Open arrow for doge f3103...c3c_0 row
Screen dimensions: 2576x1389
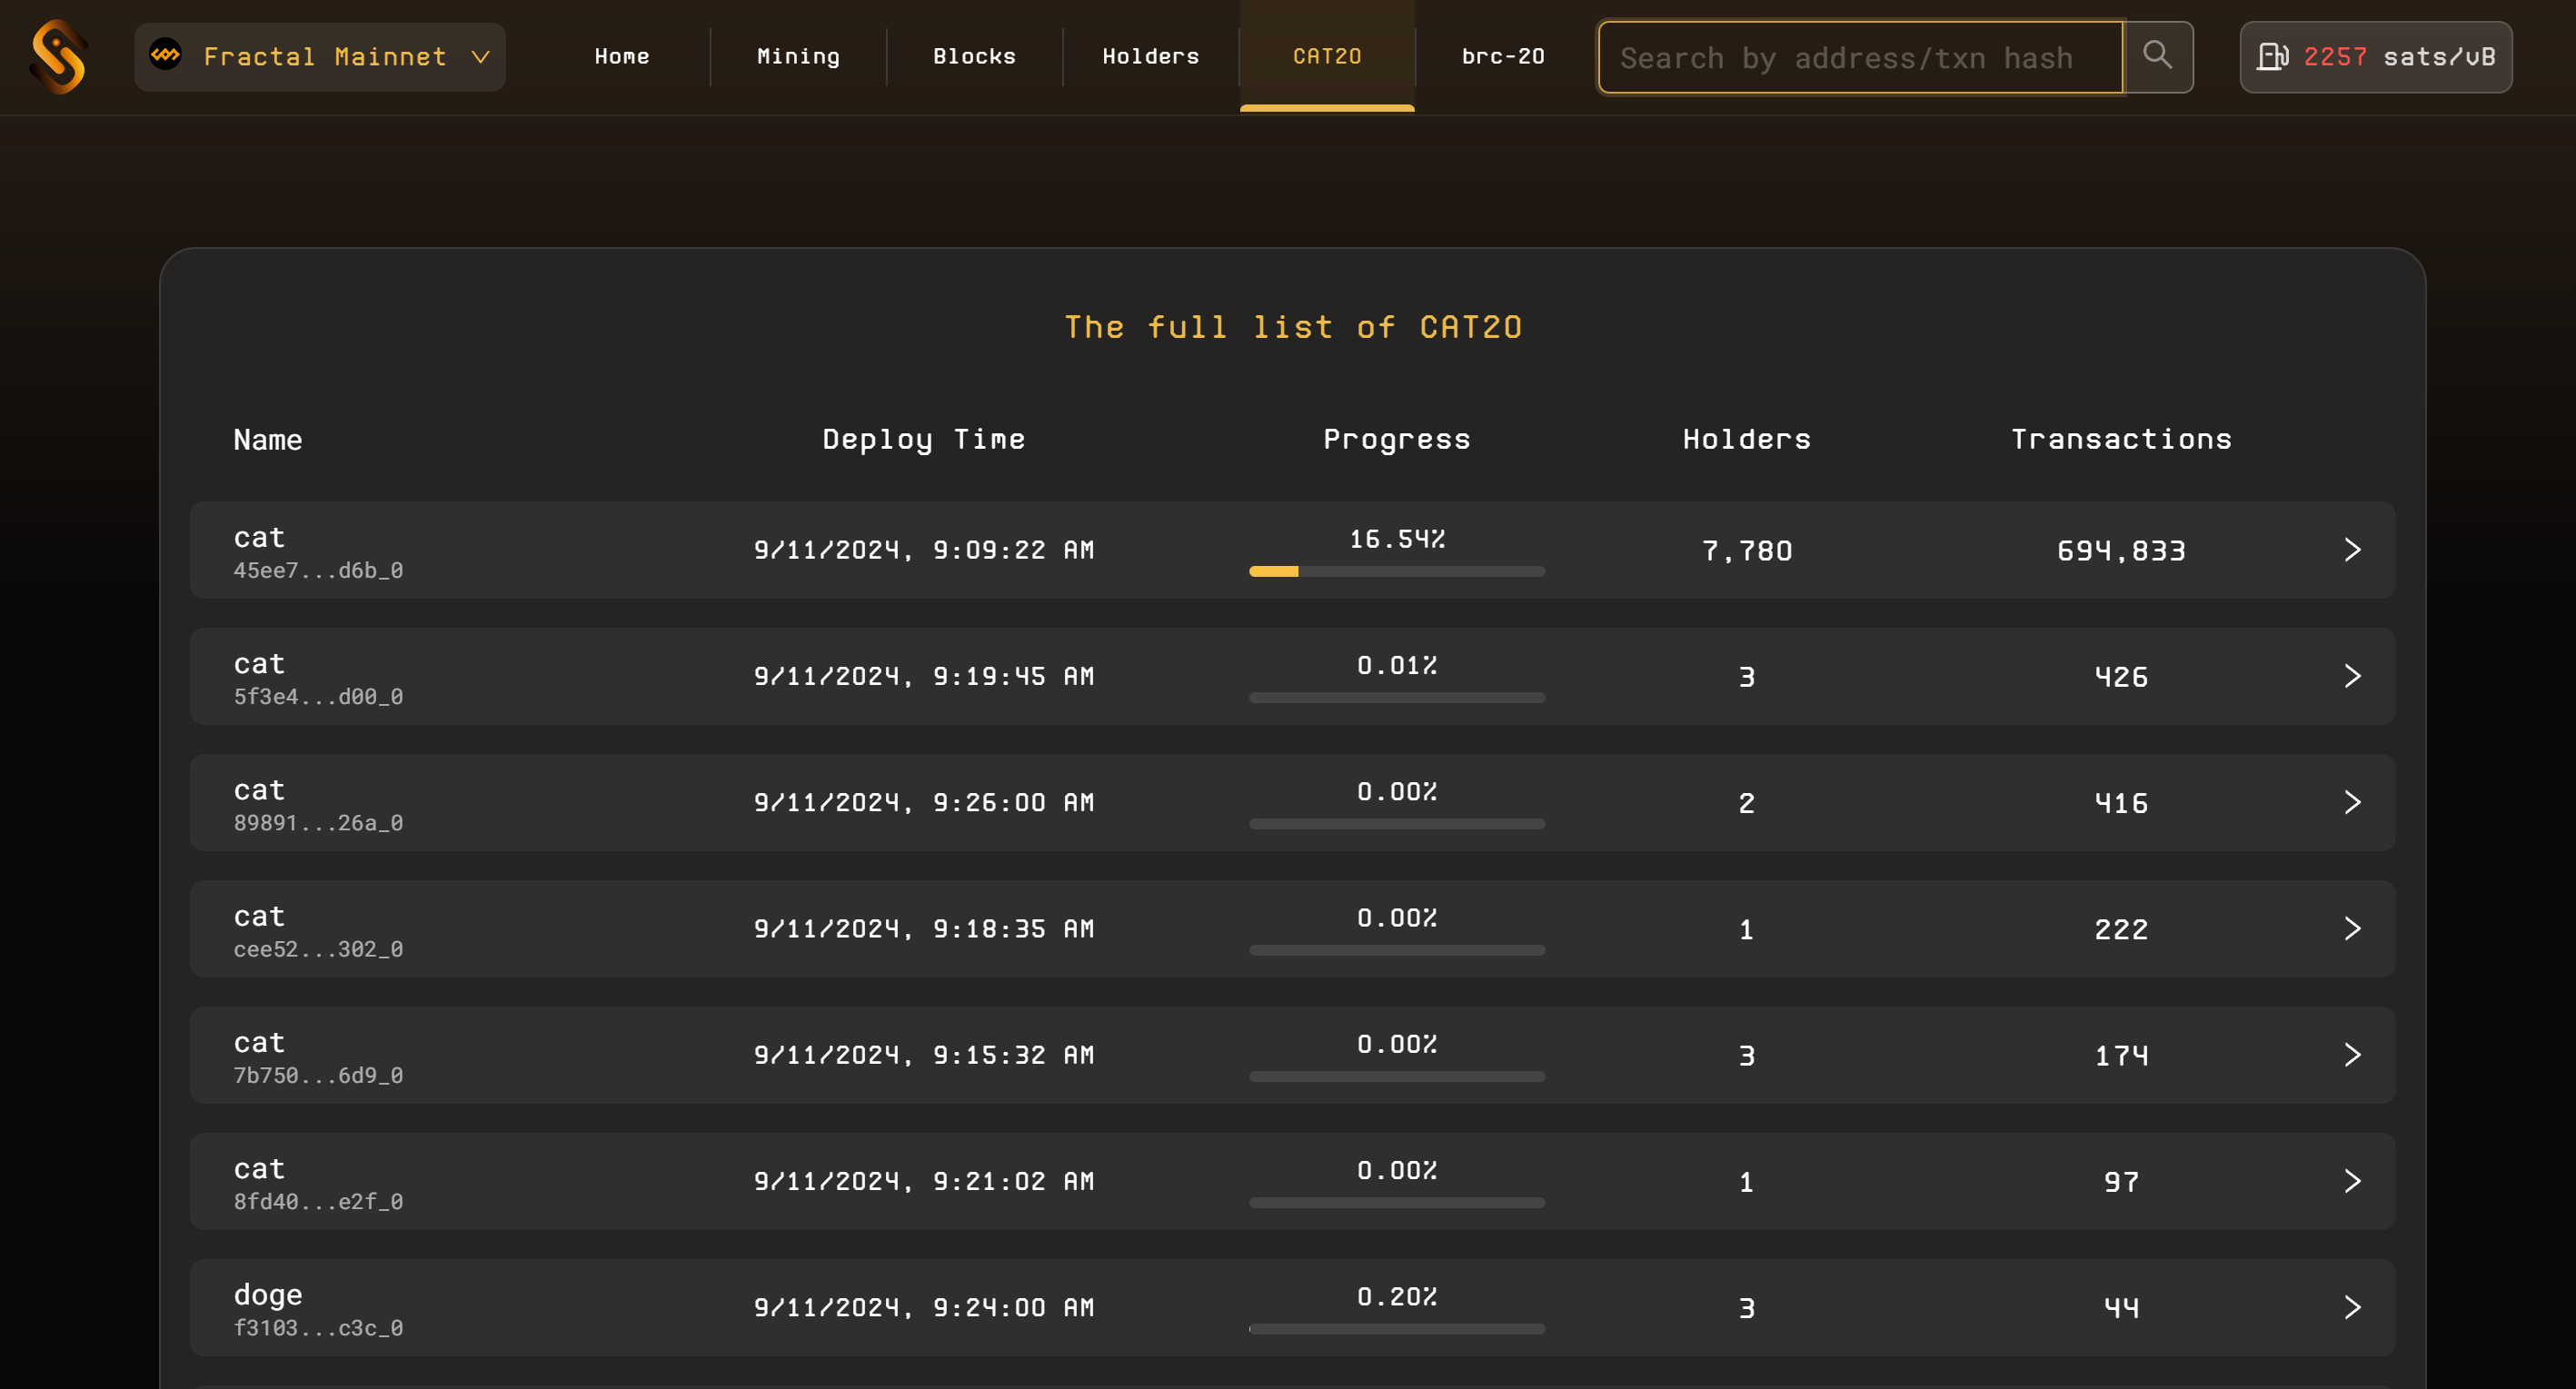tap(2352, 1307)
